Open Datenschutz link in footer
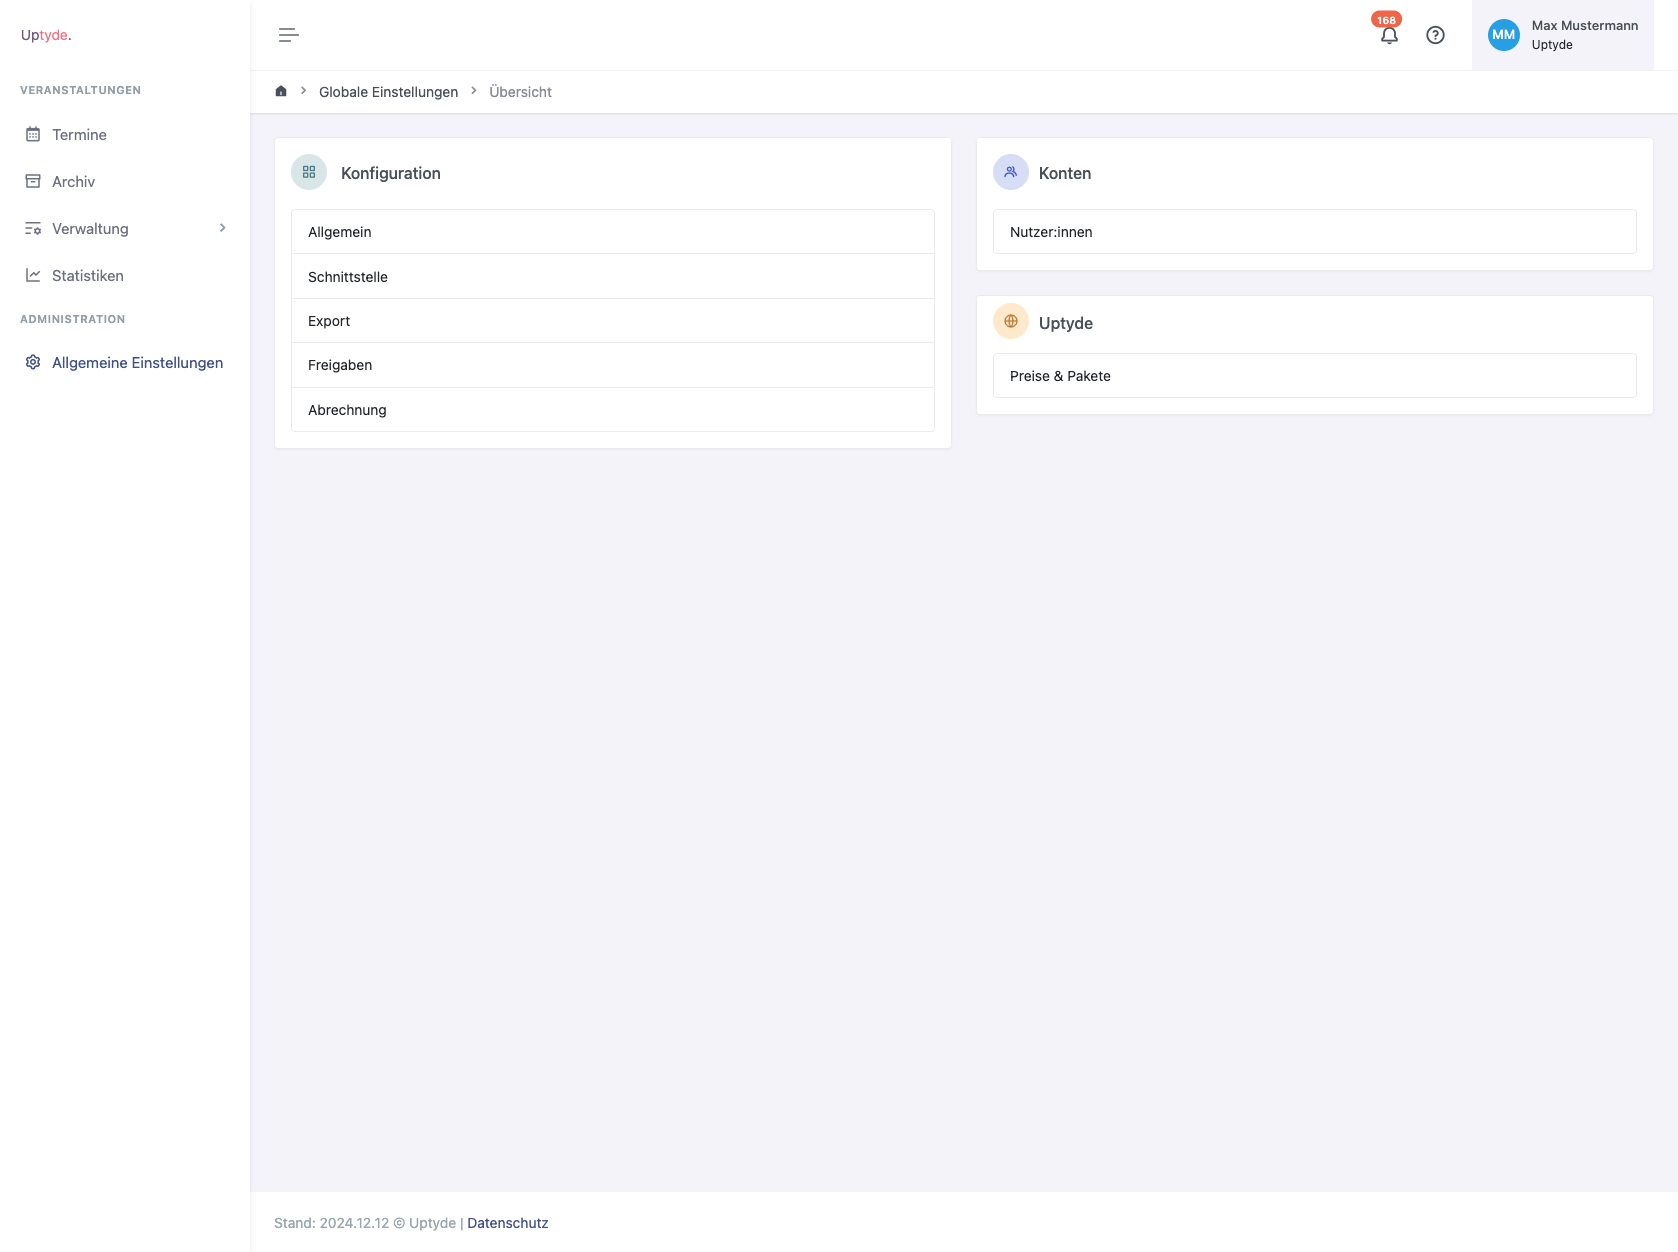Screen dimensions: 1678x1252 (507, 1223)
